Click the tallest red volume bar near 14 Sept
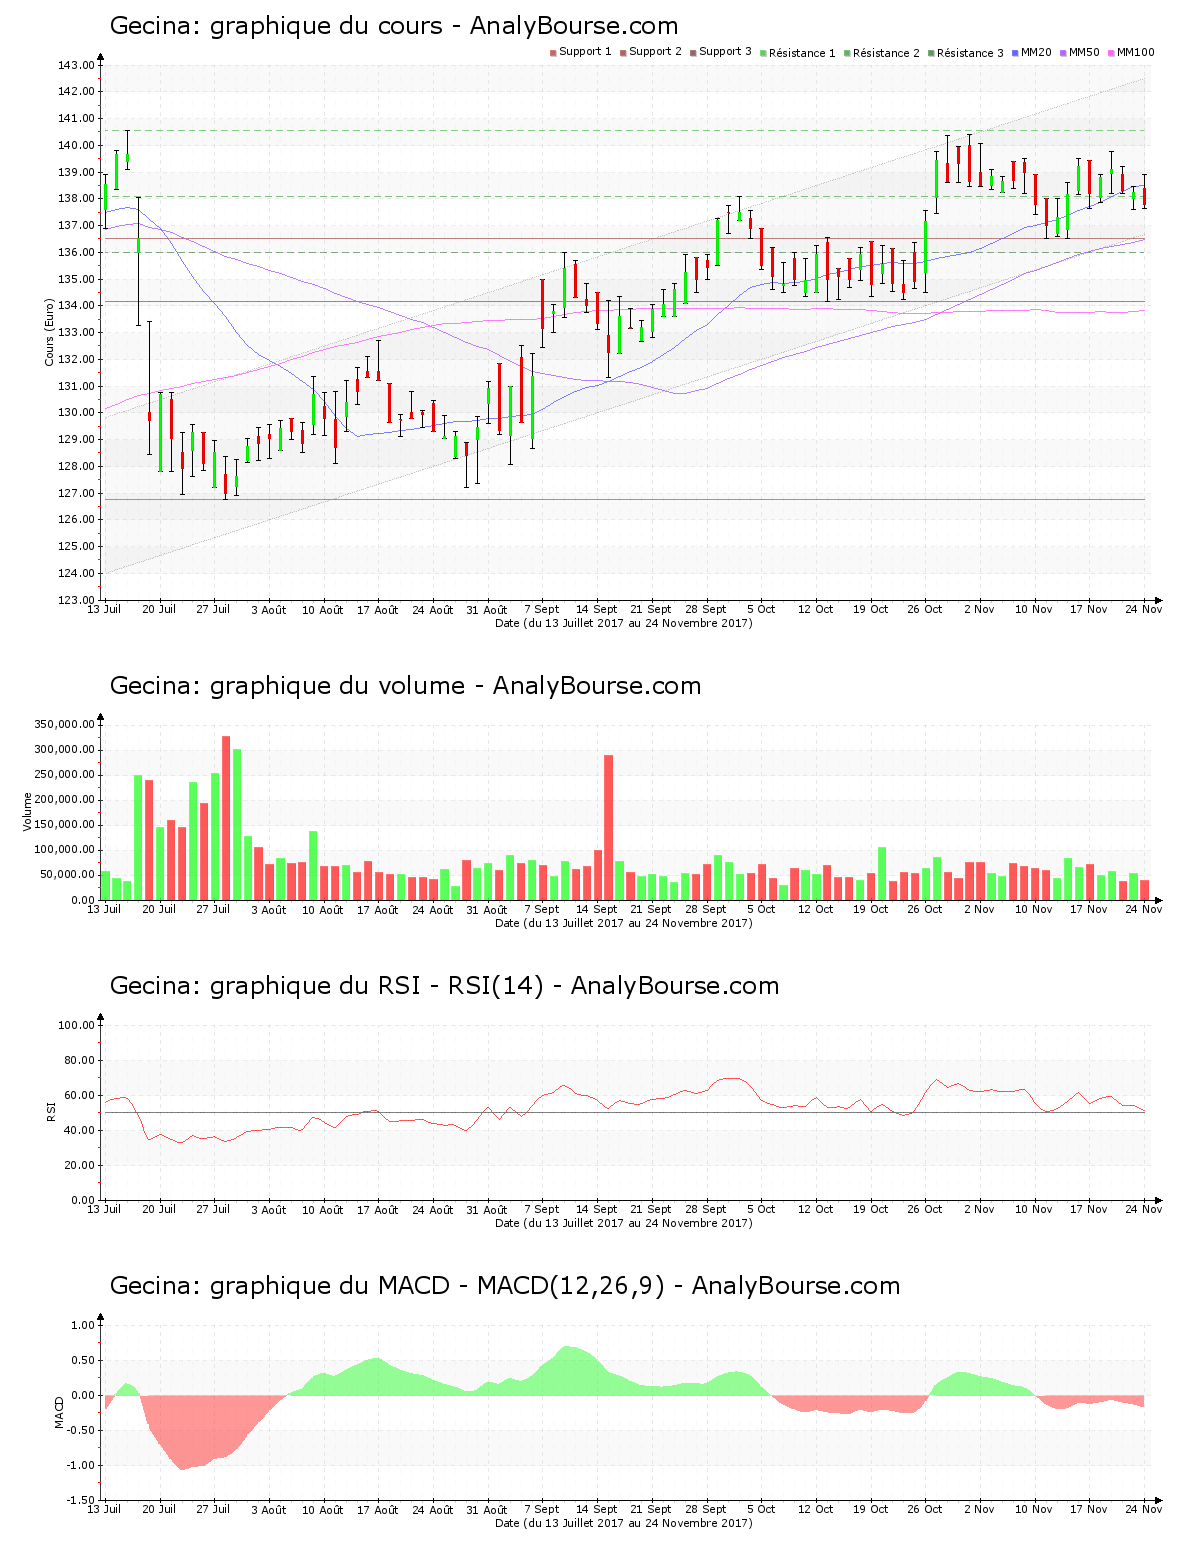This screenshot has width=1200, height=1550. (x=608, y=827)
